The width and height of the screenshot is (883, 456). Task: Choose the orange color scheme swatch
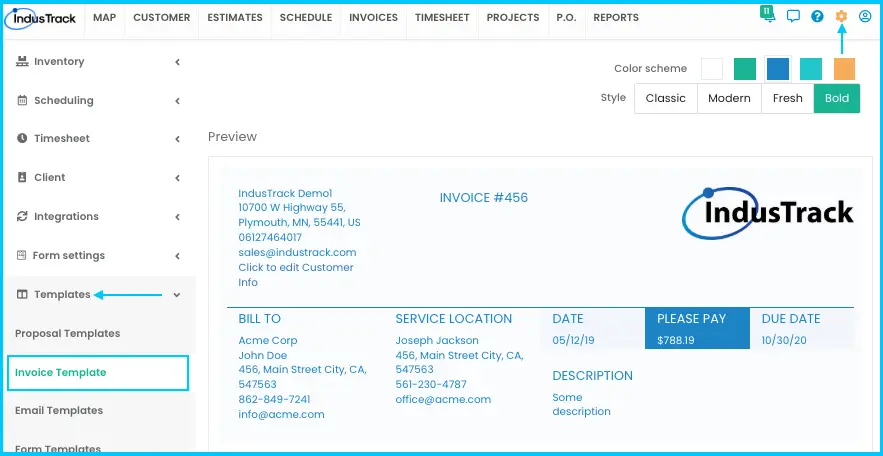(844, 69)
